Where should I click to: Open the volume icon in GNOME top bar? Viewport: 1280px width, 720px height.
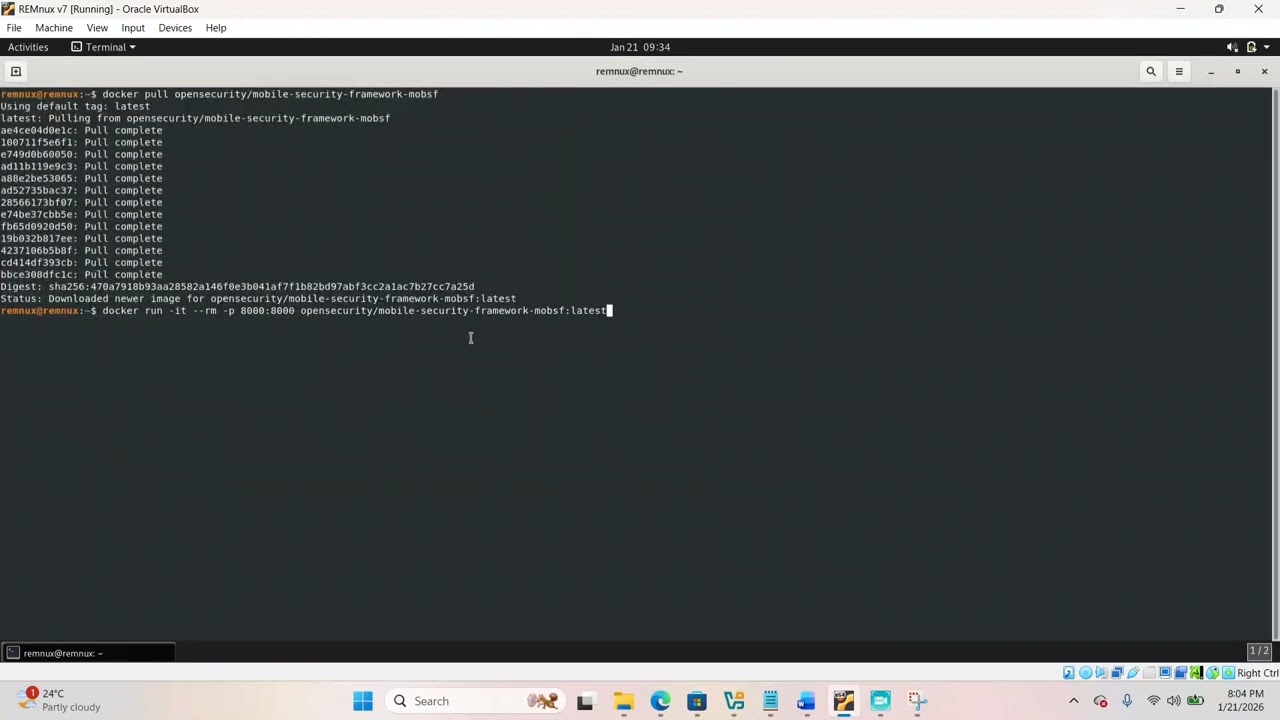click(x=1232, y=47)
